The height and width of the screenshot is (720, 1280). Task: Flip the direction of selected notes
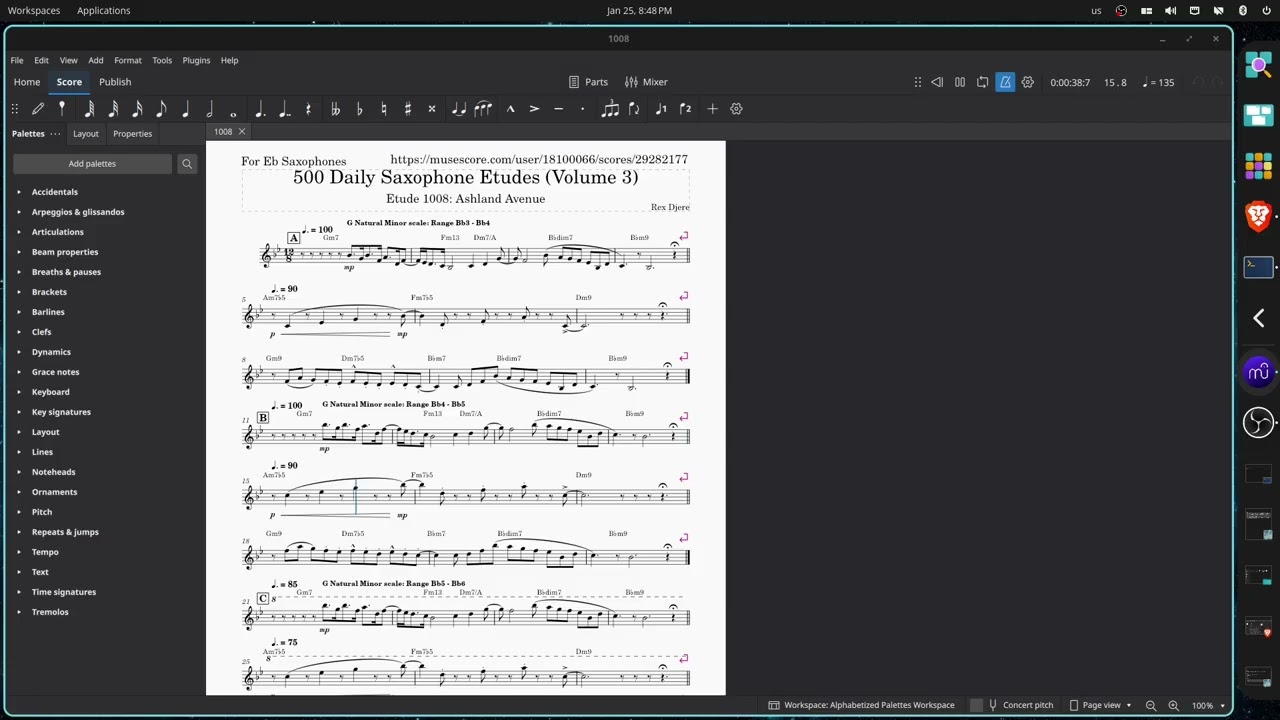634,109
